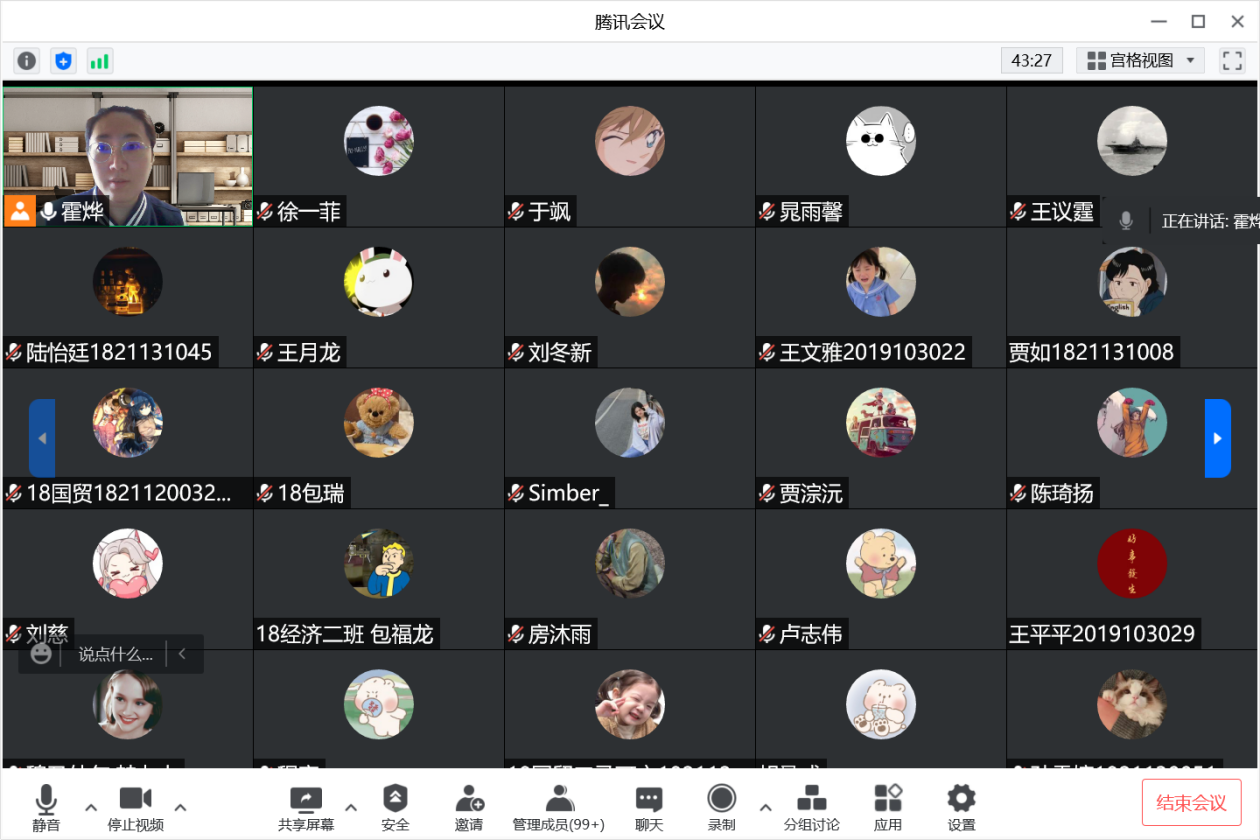The image size is (1260, 840).
Task: Open the Apps (应用) panel
Action: click(888, 808)
